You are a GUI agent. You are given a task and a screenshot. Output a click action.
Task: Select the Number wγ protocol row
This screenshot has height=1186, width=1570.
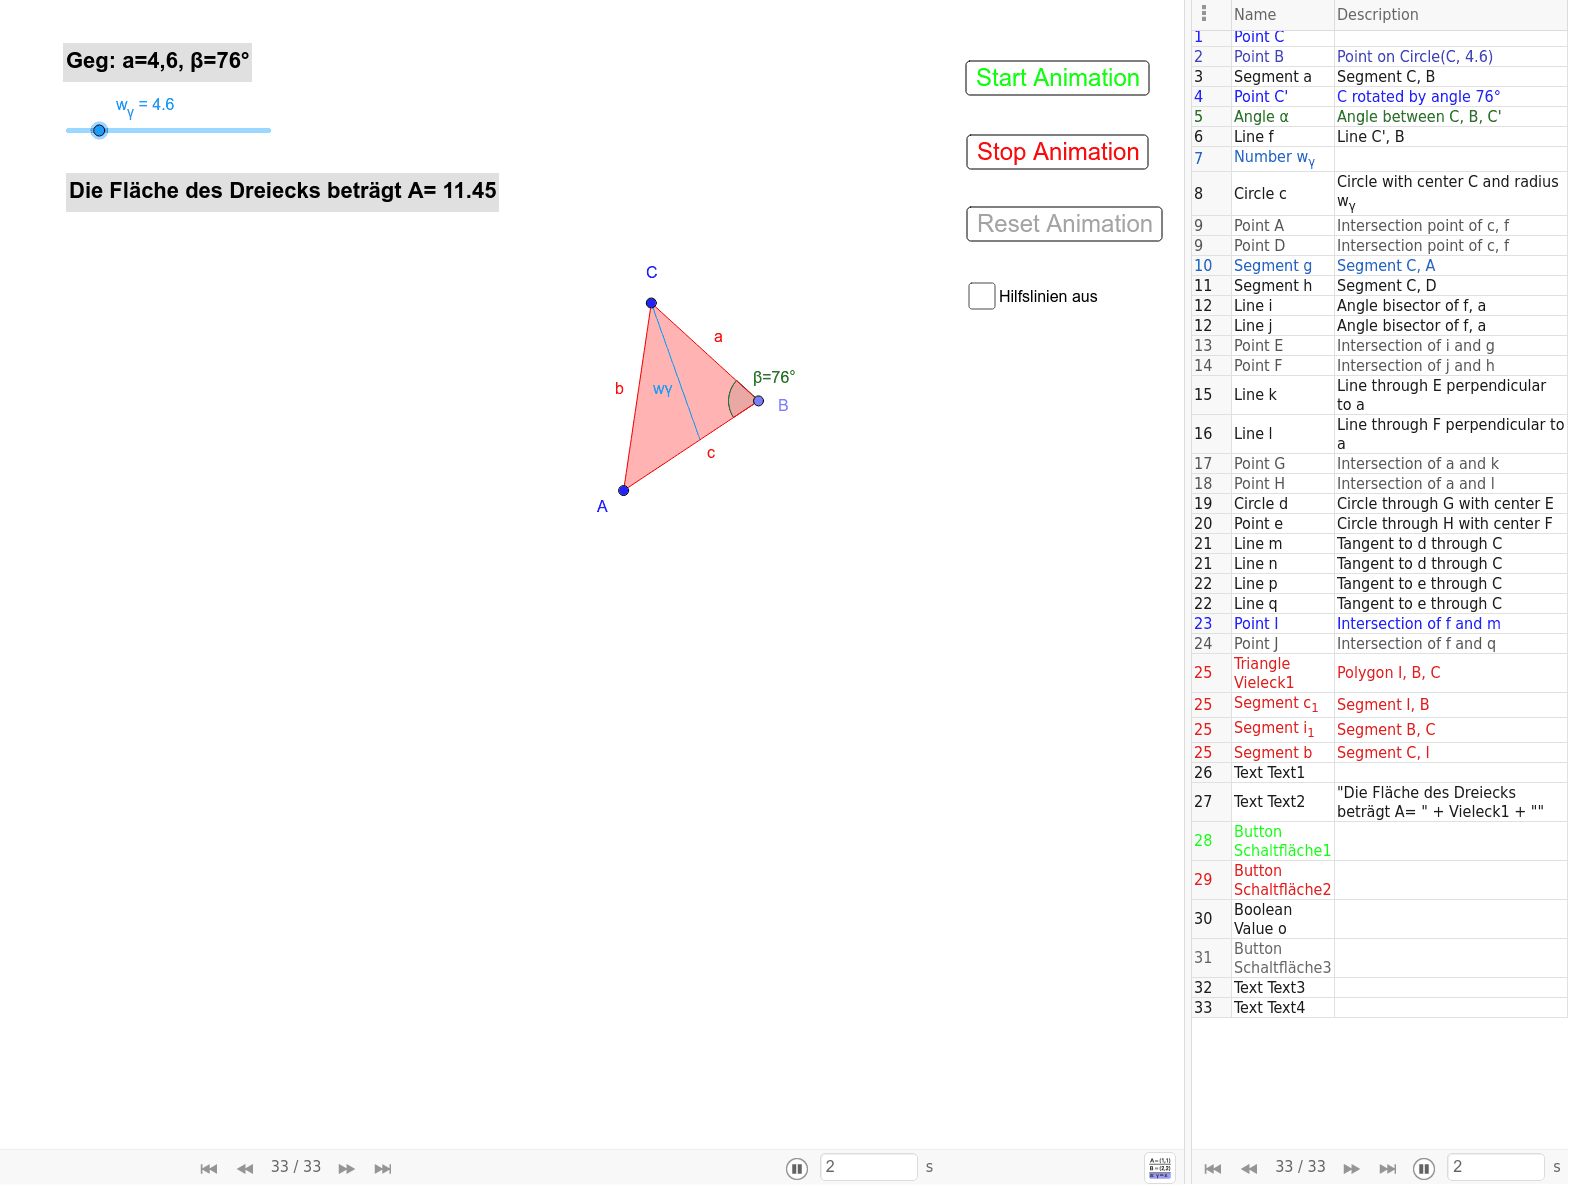pos(1379,158)
